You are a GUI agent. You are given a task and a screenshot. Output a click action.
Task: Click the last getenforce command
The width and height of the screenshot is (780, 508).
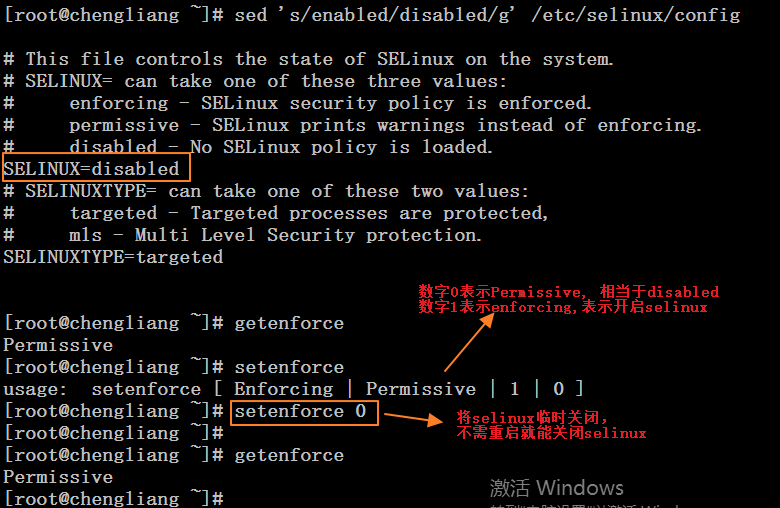tap(289, 455)
